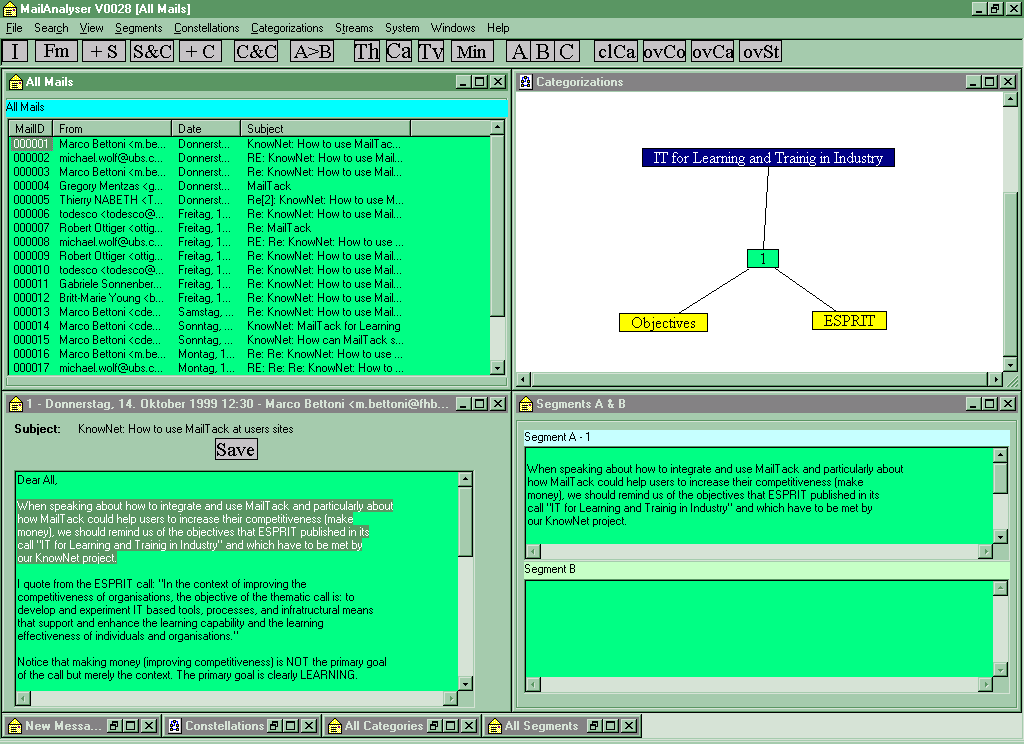Click the 'C' toolbar button
The height and width of the screenshot is (744, 1024).
(567, 51)
